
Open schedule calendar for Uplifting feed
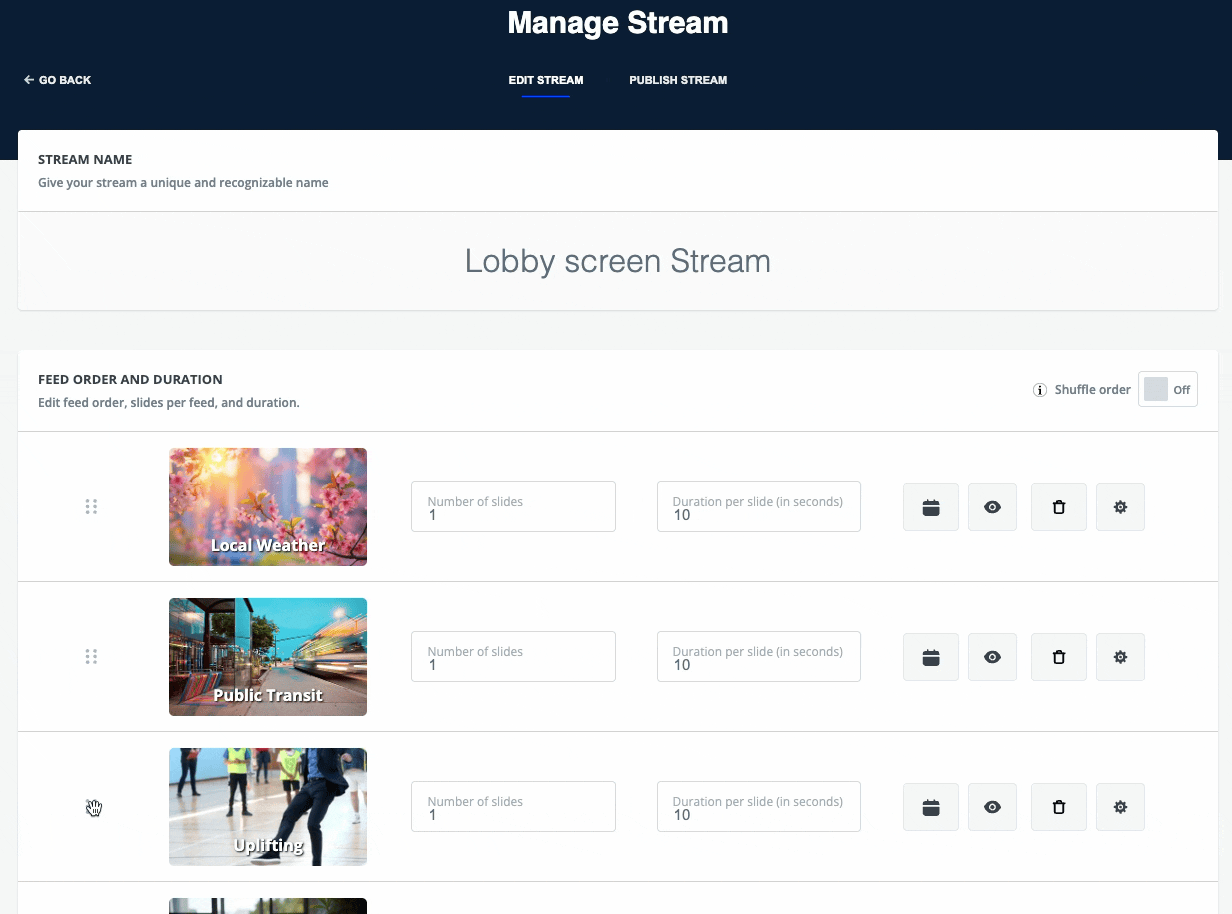pos(931,807)
